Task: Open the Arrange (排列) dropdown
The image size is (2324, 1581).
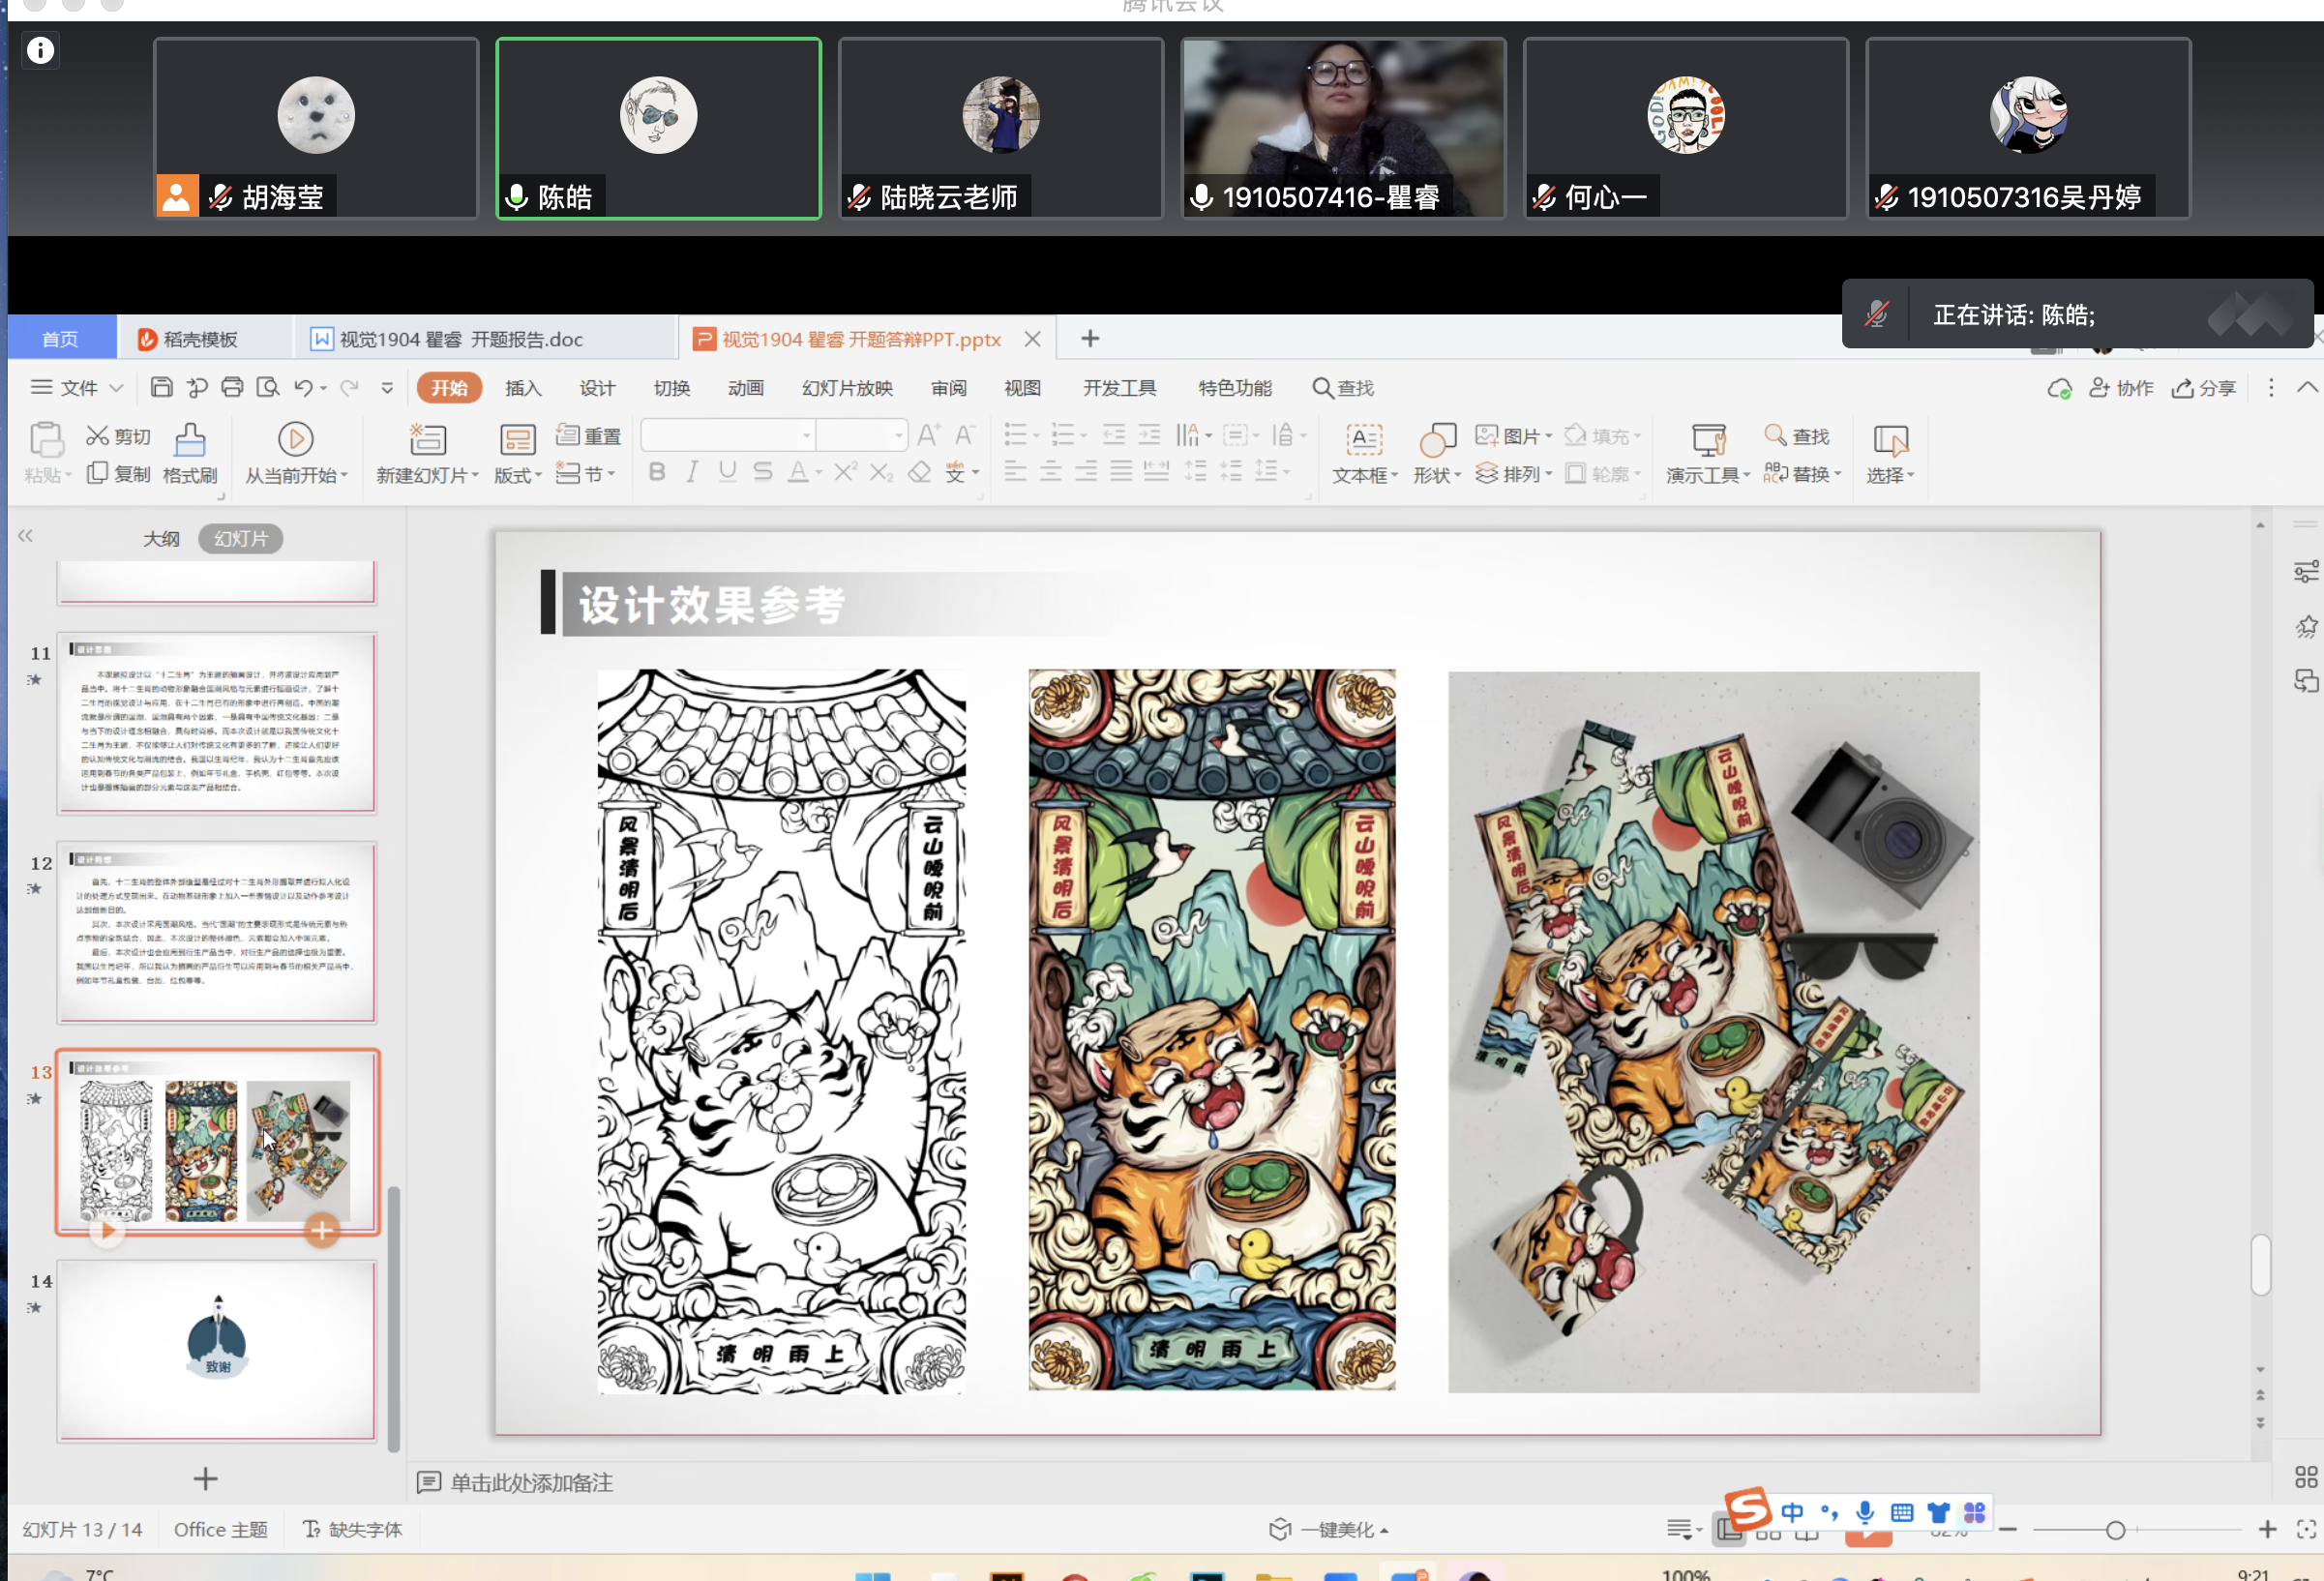Action: coord(1514,473)
